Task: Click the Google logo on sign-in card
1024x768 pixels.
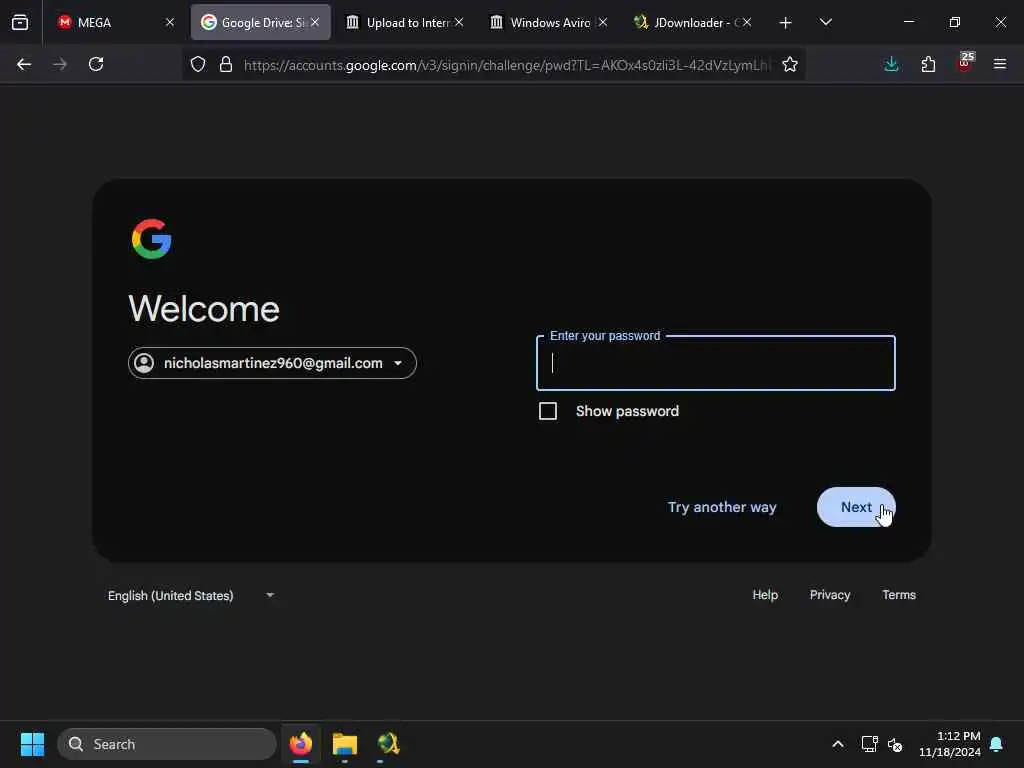Action: [x=152, y=239]
